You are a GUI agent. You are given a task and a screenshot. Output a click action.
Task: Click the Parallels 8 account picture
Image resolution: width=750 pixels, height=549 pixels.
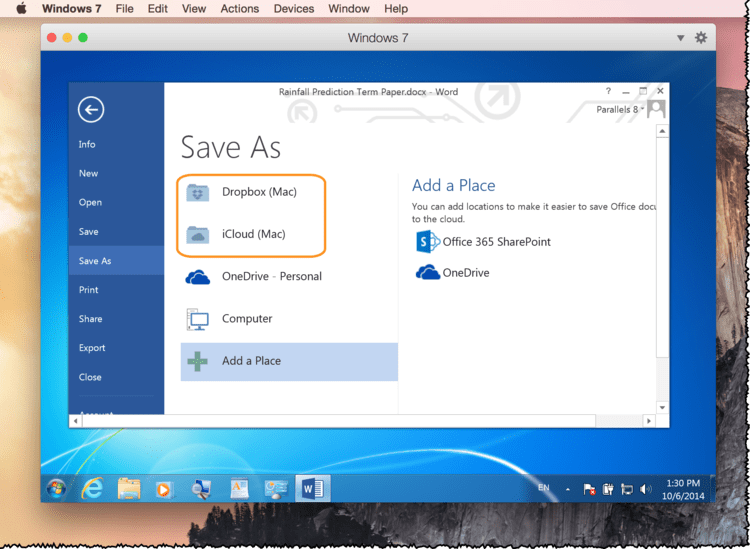(x=656, y=109)
